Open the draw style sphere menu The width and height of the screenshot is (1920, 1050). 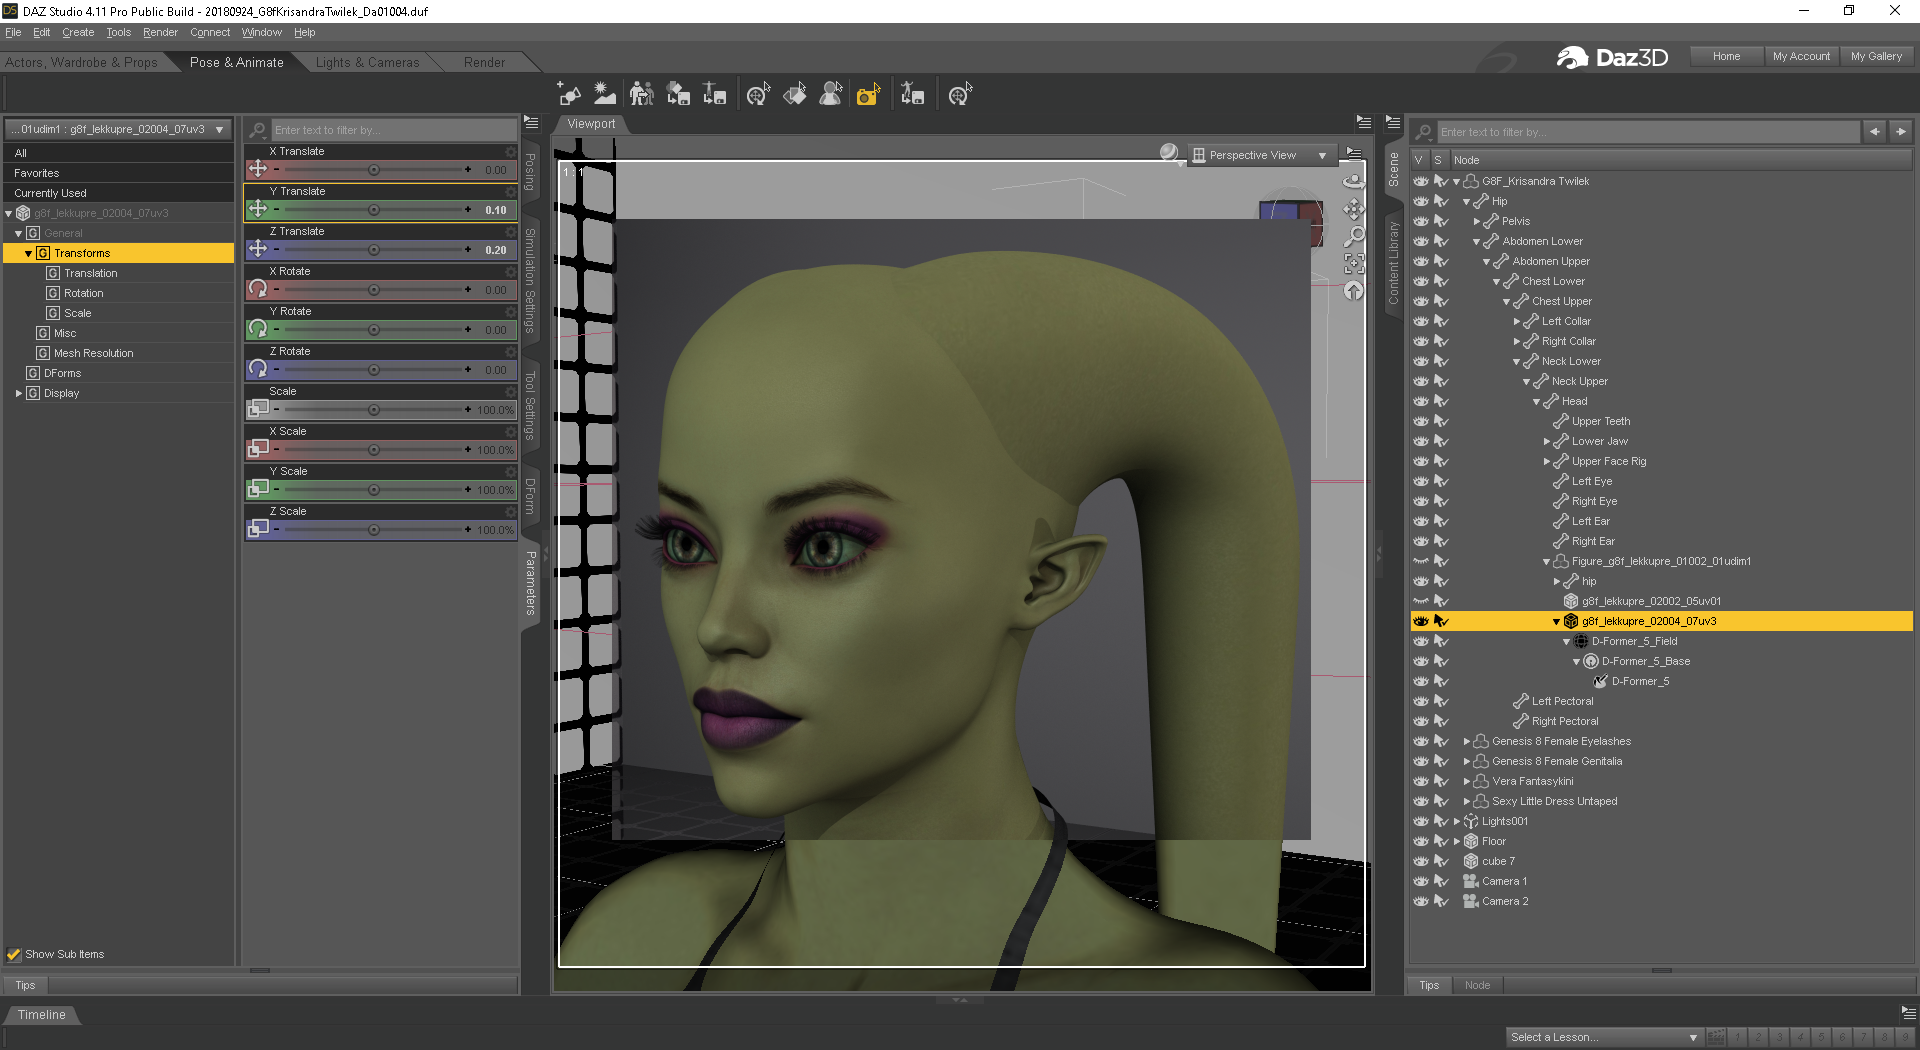(x=1169, y=153)
